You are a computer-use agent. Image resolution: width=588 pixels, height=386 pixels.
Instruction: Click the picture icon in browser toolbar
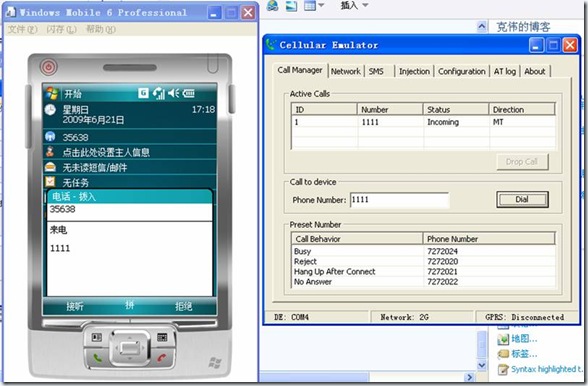(291, 6)
